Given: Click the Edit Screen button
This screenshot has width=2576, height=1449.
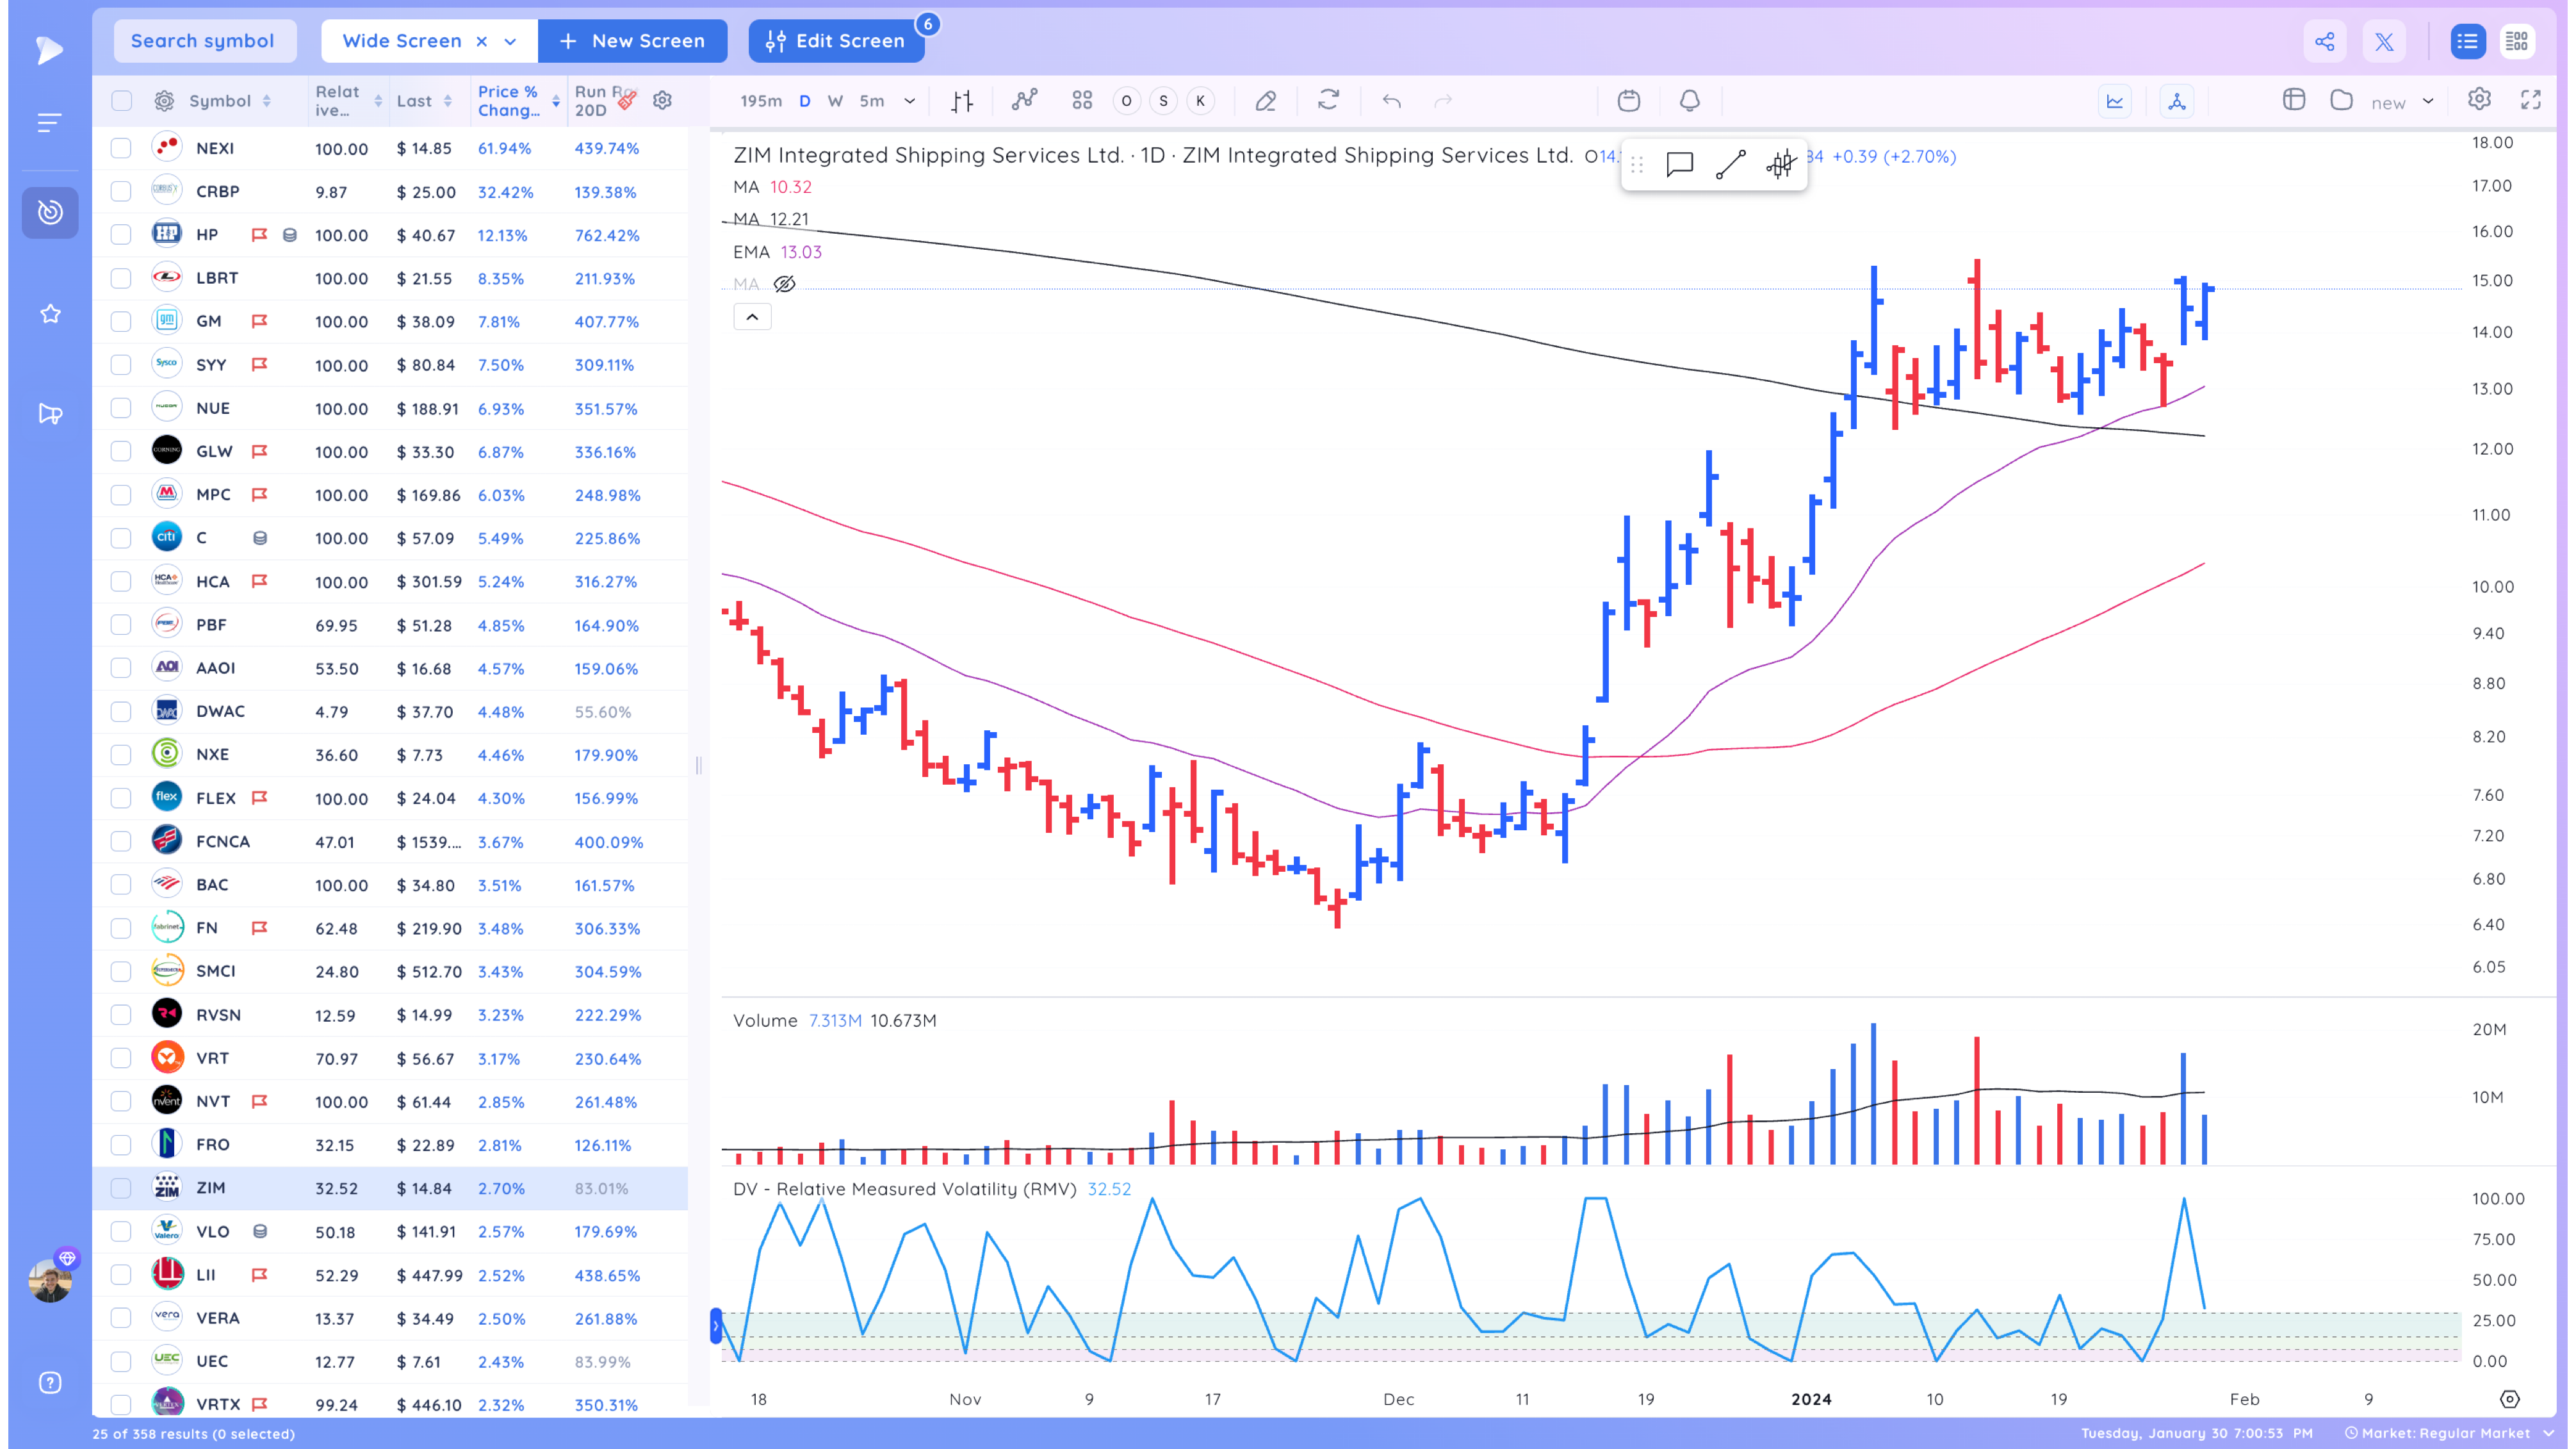Looking at the screenshot, I should click(x=836, y=41).
